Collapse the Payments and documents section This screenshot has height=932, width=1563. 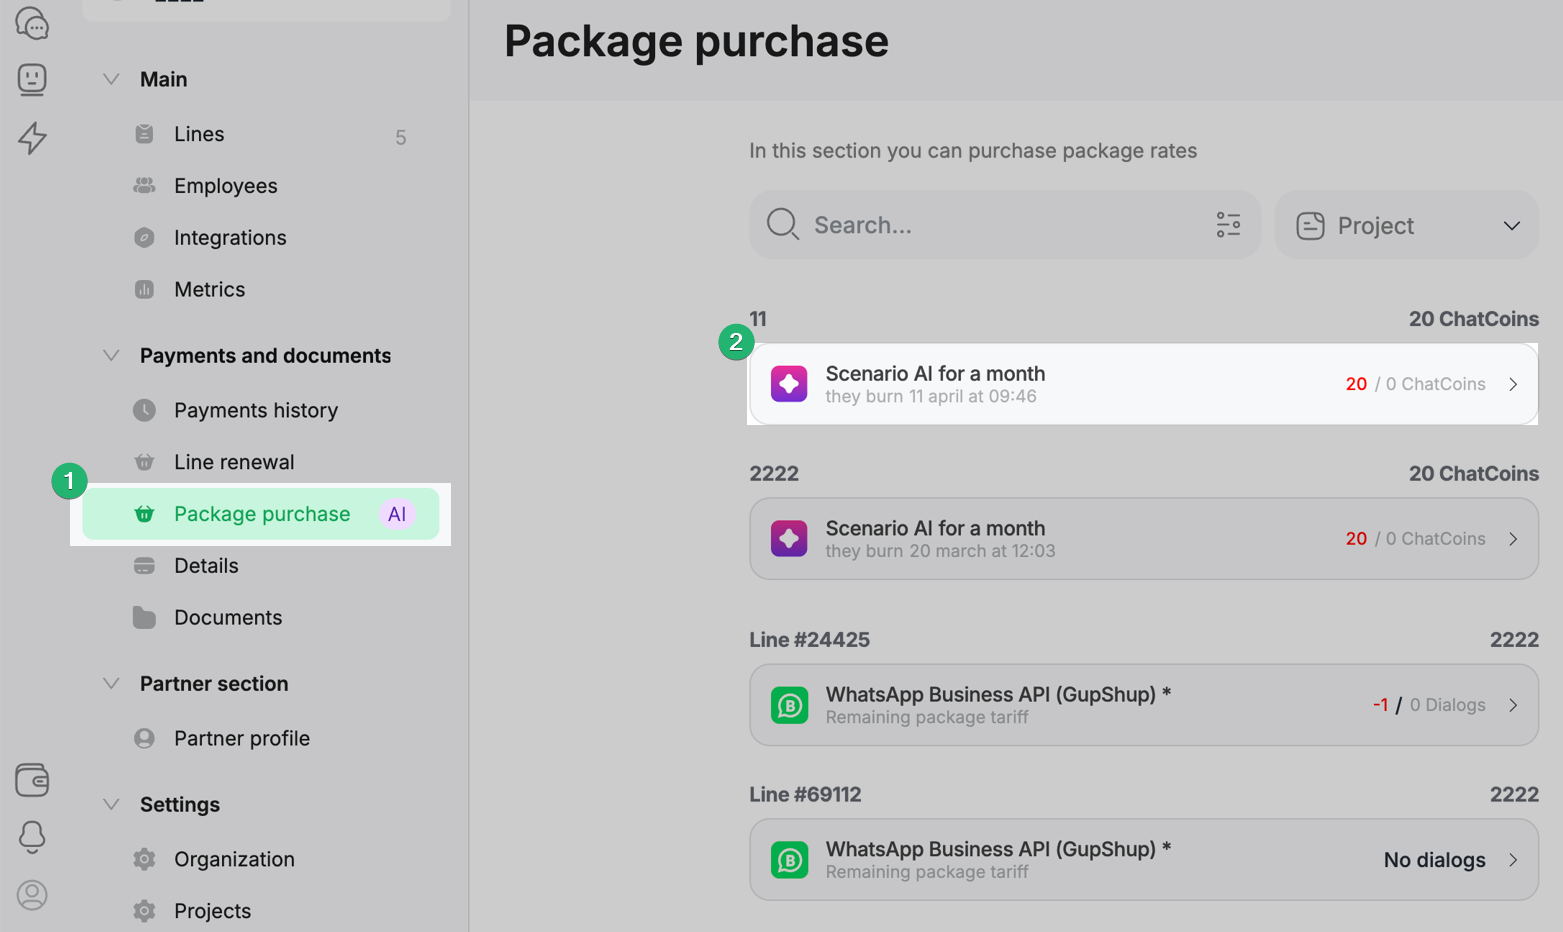(x=111, y=356)
